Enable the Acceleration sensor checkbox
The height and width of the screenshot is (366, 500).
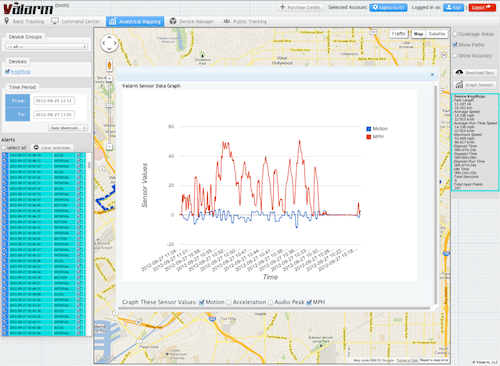point(229,303)
